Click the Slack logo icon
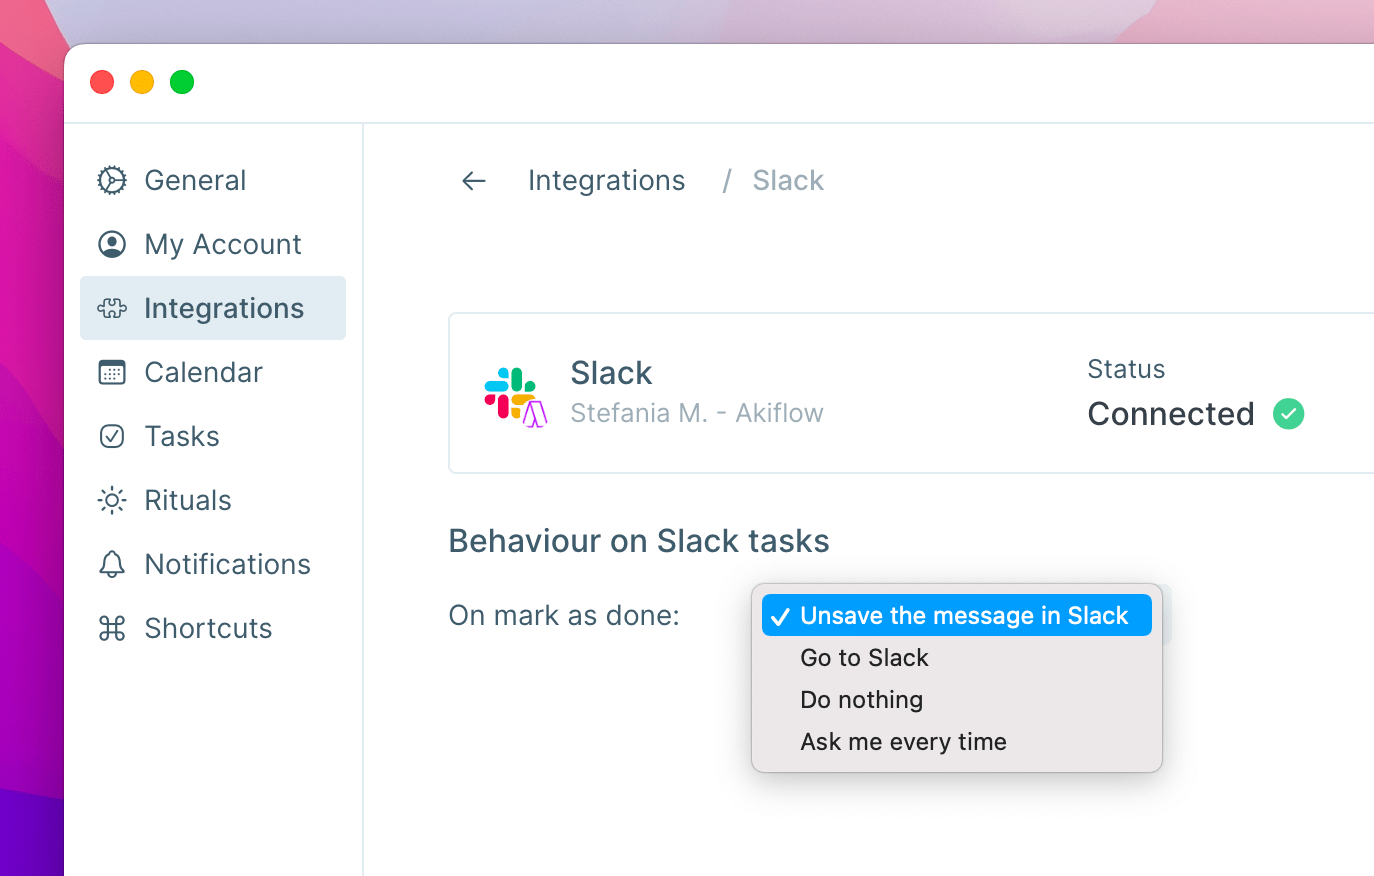Screen dimensions: 1374x876 515,396
